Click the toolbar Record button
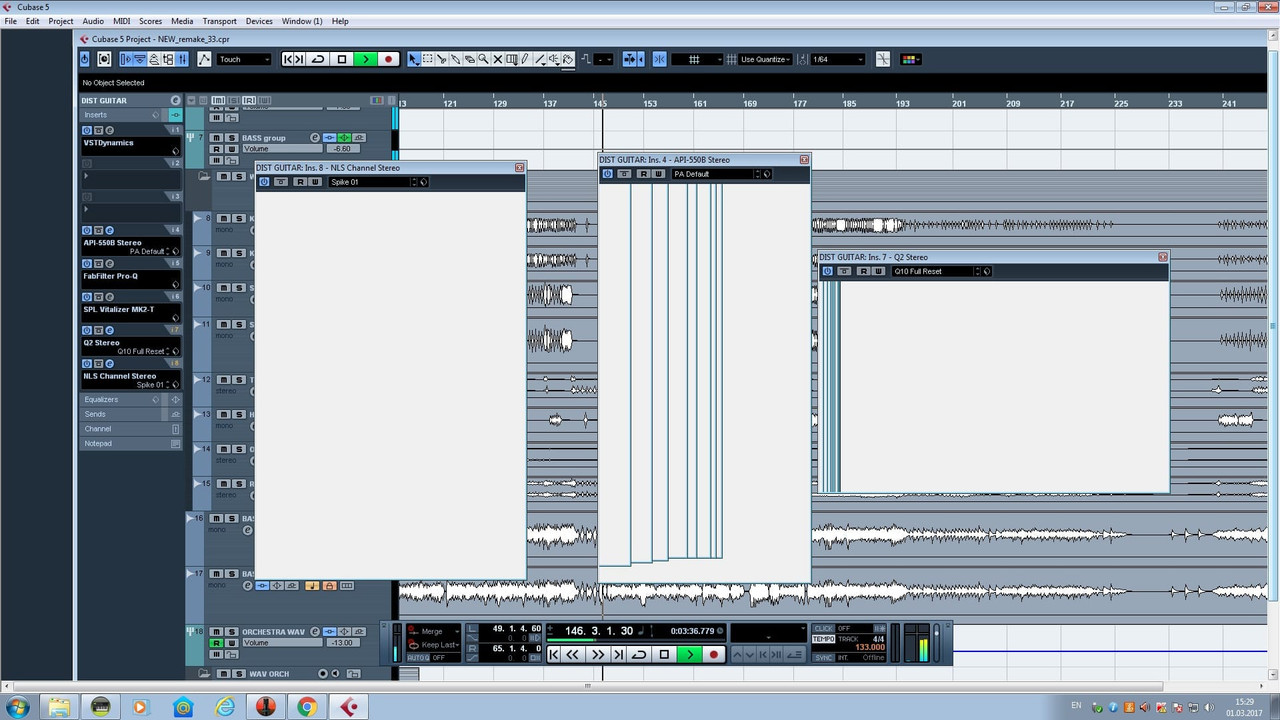1280x720 pixels. click(x=389, y=59)
